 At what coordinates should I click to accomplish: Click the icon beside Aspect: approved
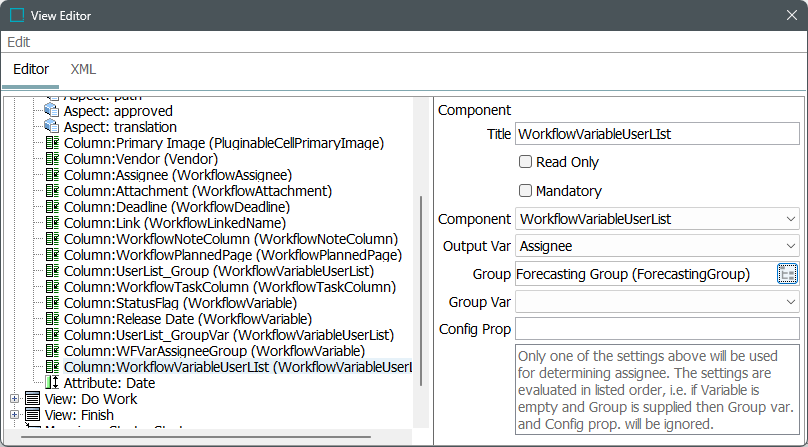[52, 111]
